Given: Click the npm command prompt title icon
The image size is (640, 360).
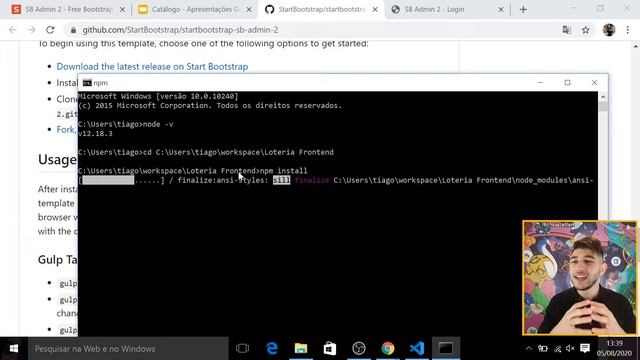Looking at the screenshot, I should [87, 83].
